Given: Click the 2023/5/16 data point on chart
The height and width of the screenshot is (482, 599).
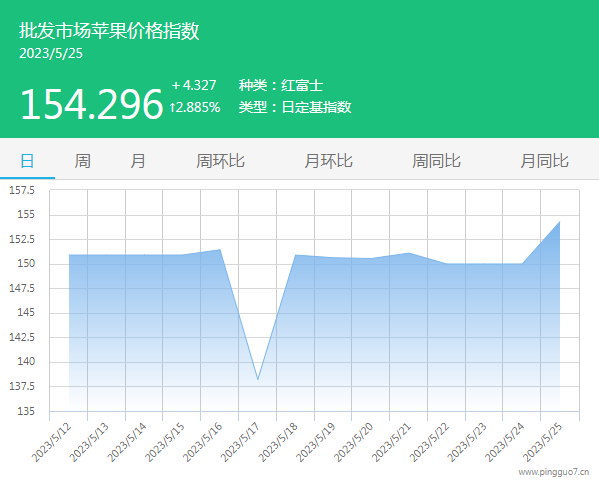Looking at the screenshot, I should coord(220,250).
